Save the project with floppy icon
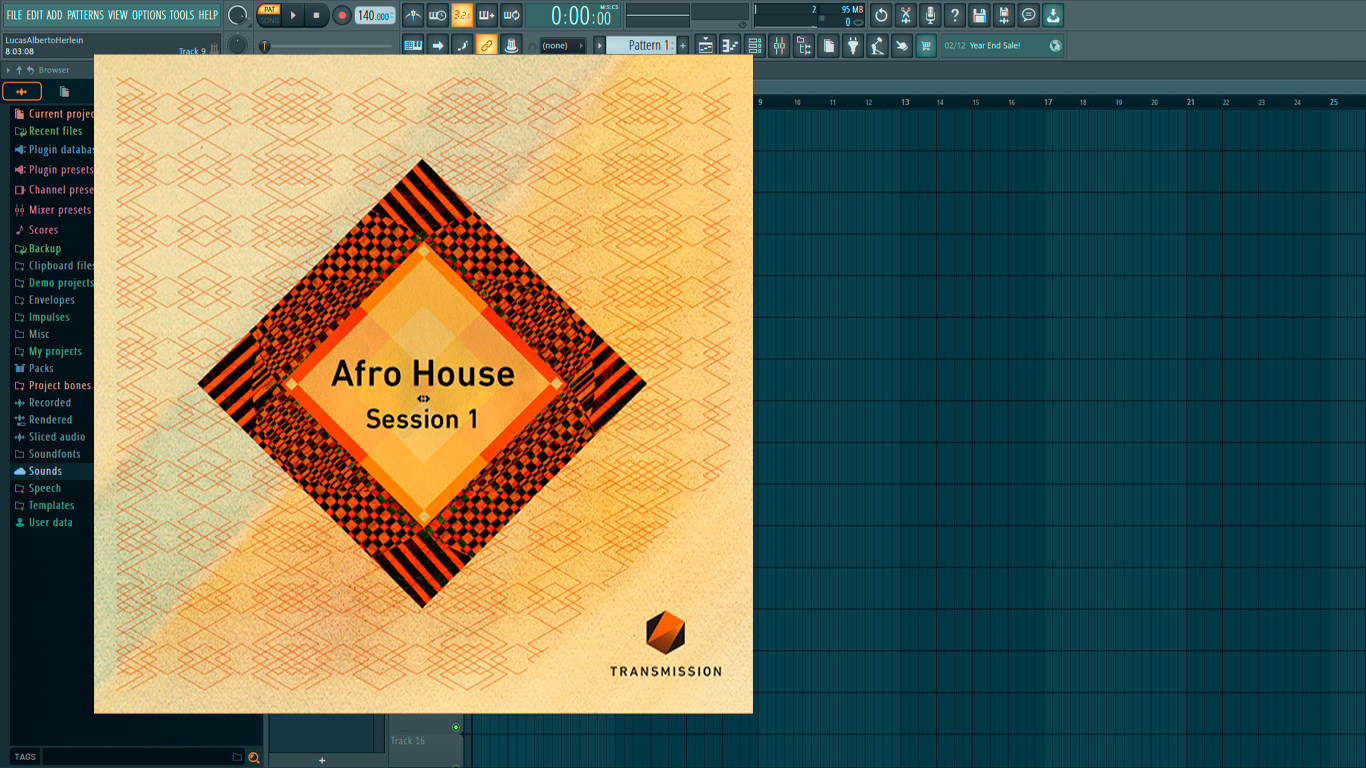The width and height of the screenshot is (1366, 768). [979, 15]
